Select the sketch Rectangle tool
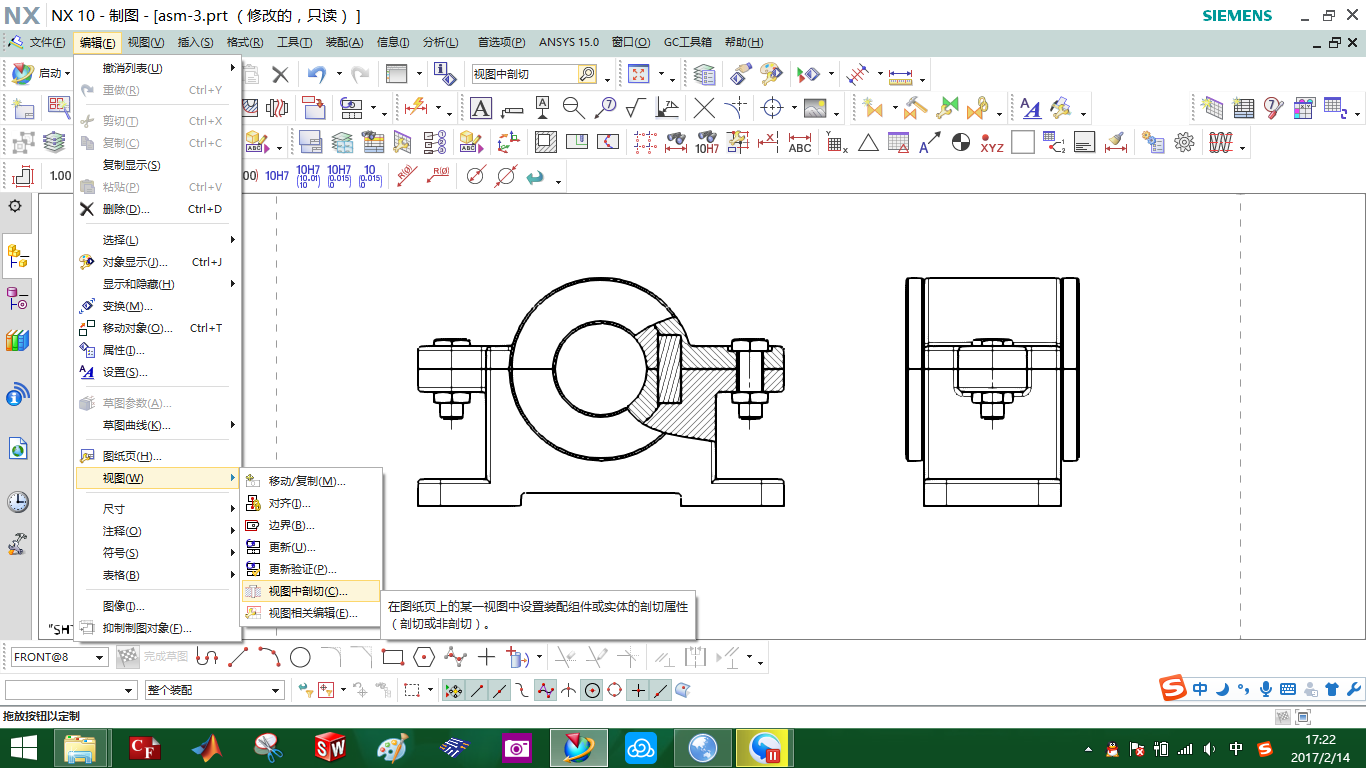The width and height of the screenshot is (1366, 768). coord(393,657)
